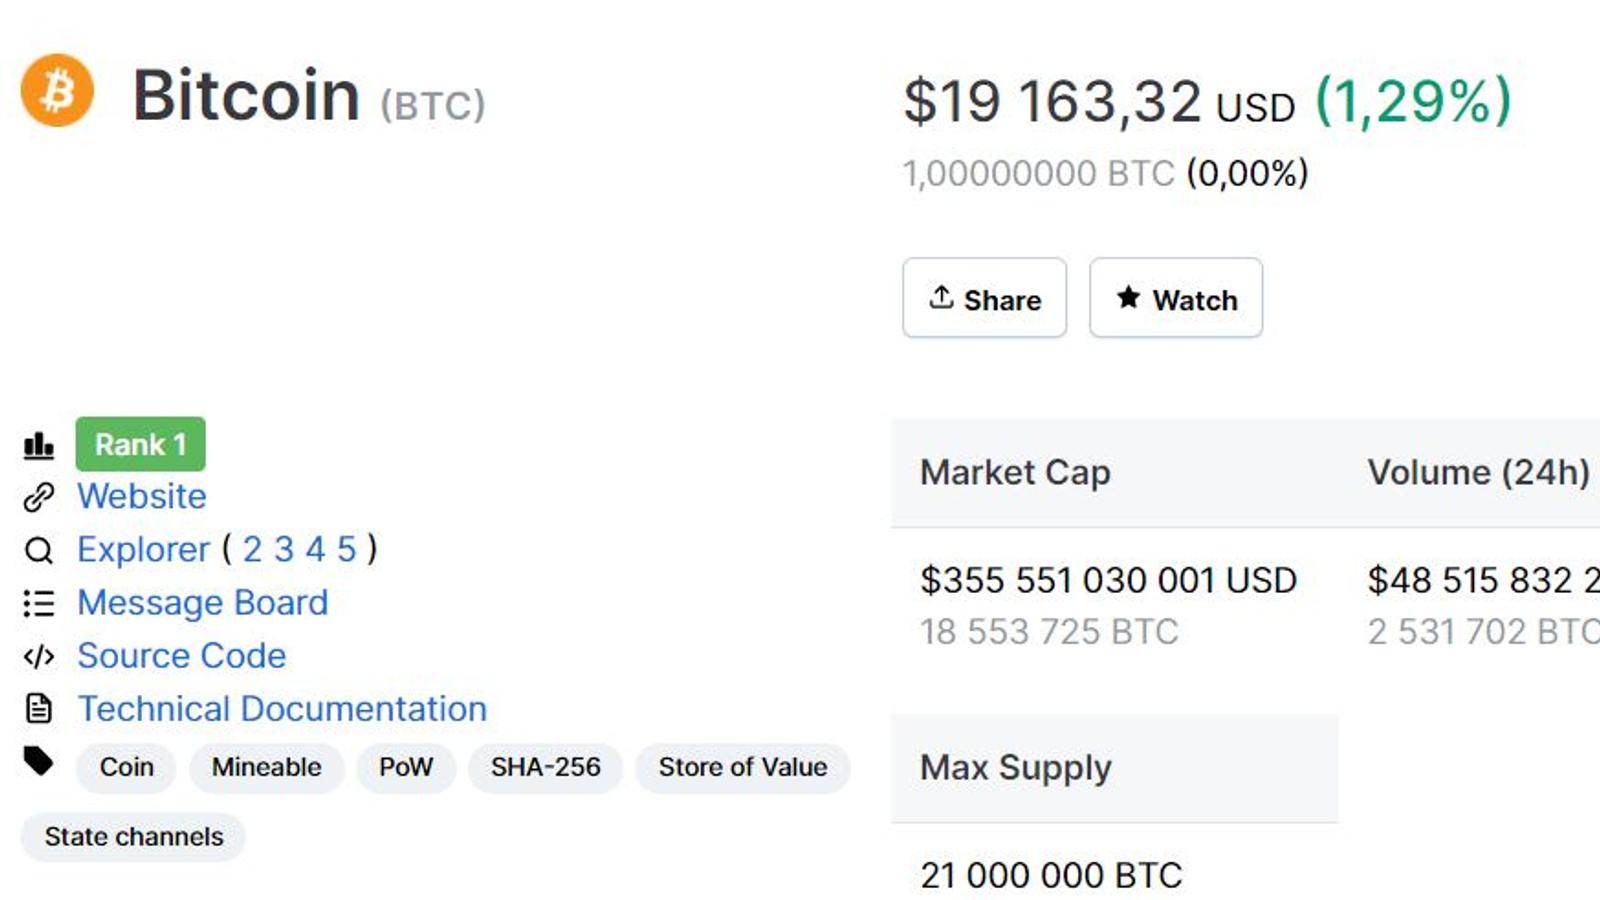Click the document icon beside Technical Documentation

[x=39, y=709]
